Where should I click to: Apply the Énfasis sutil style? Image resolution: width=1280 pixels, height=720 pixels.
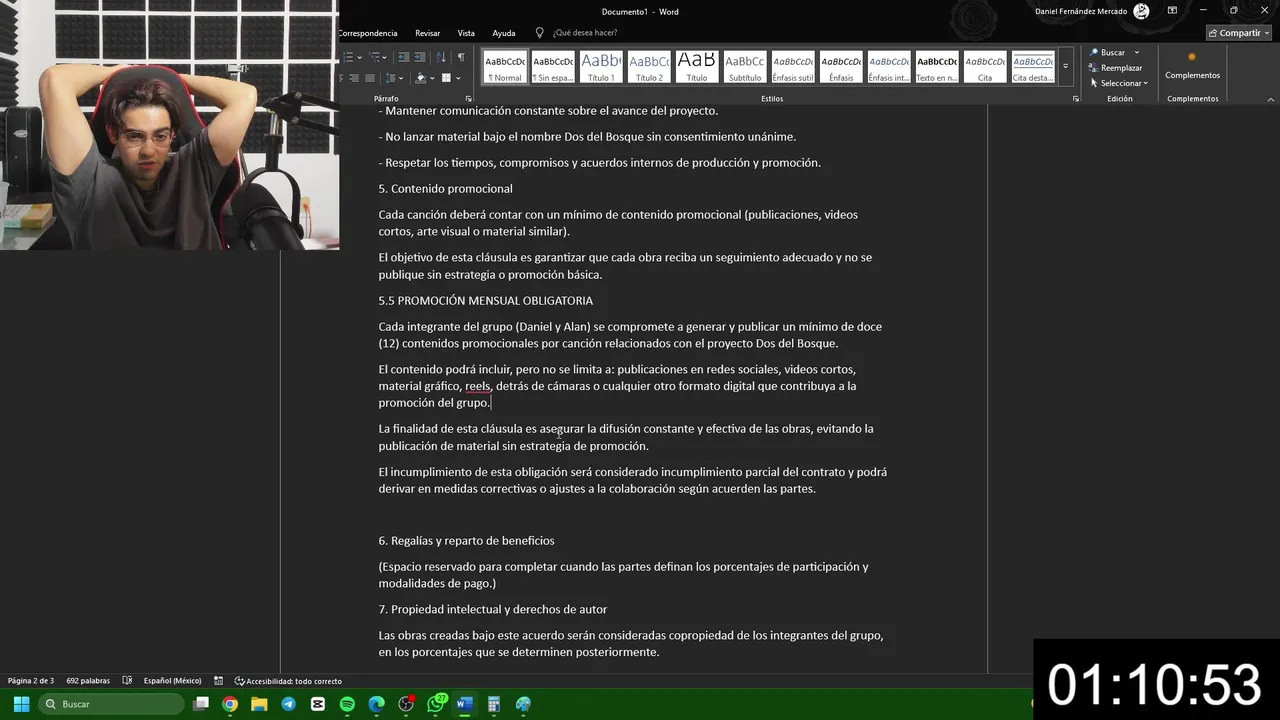[x=793, y=67]
